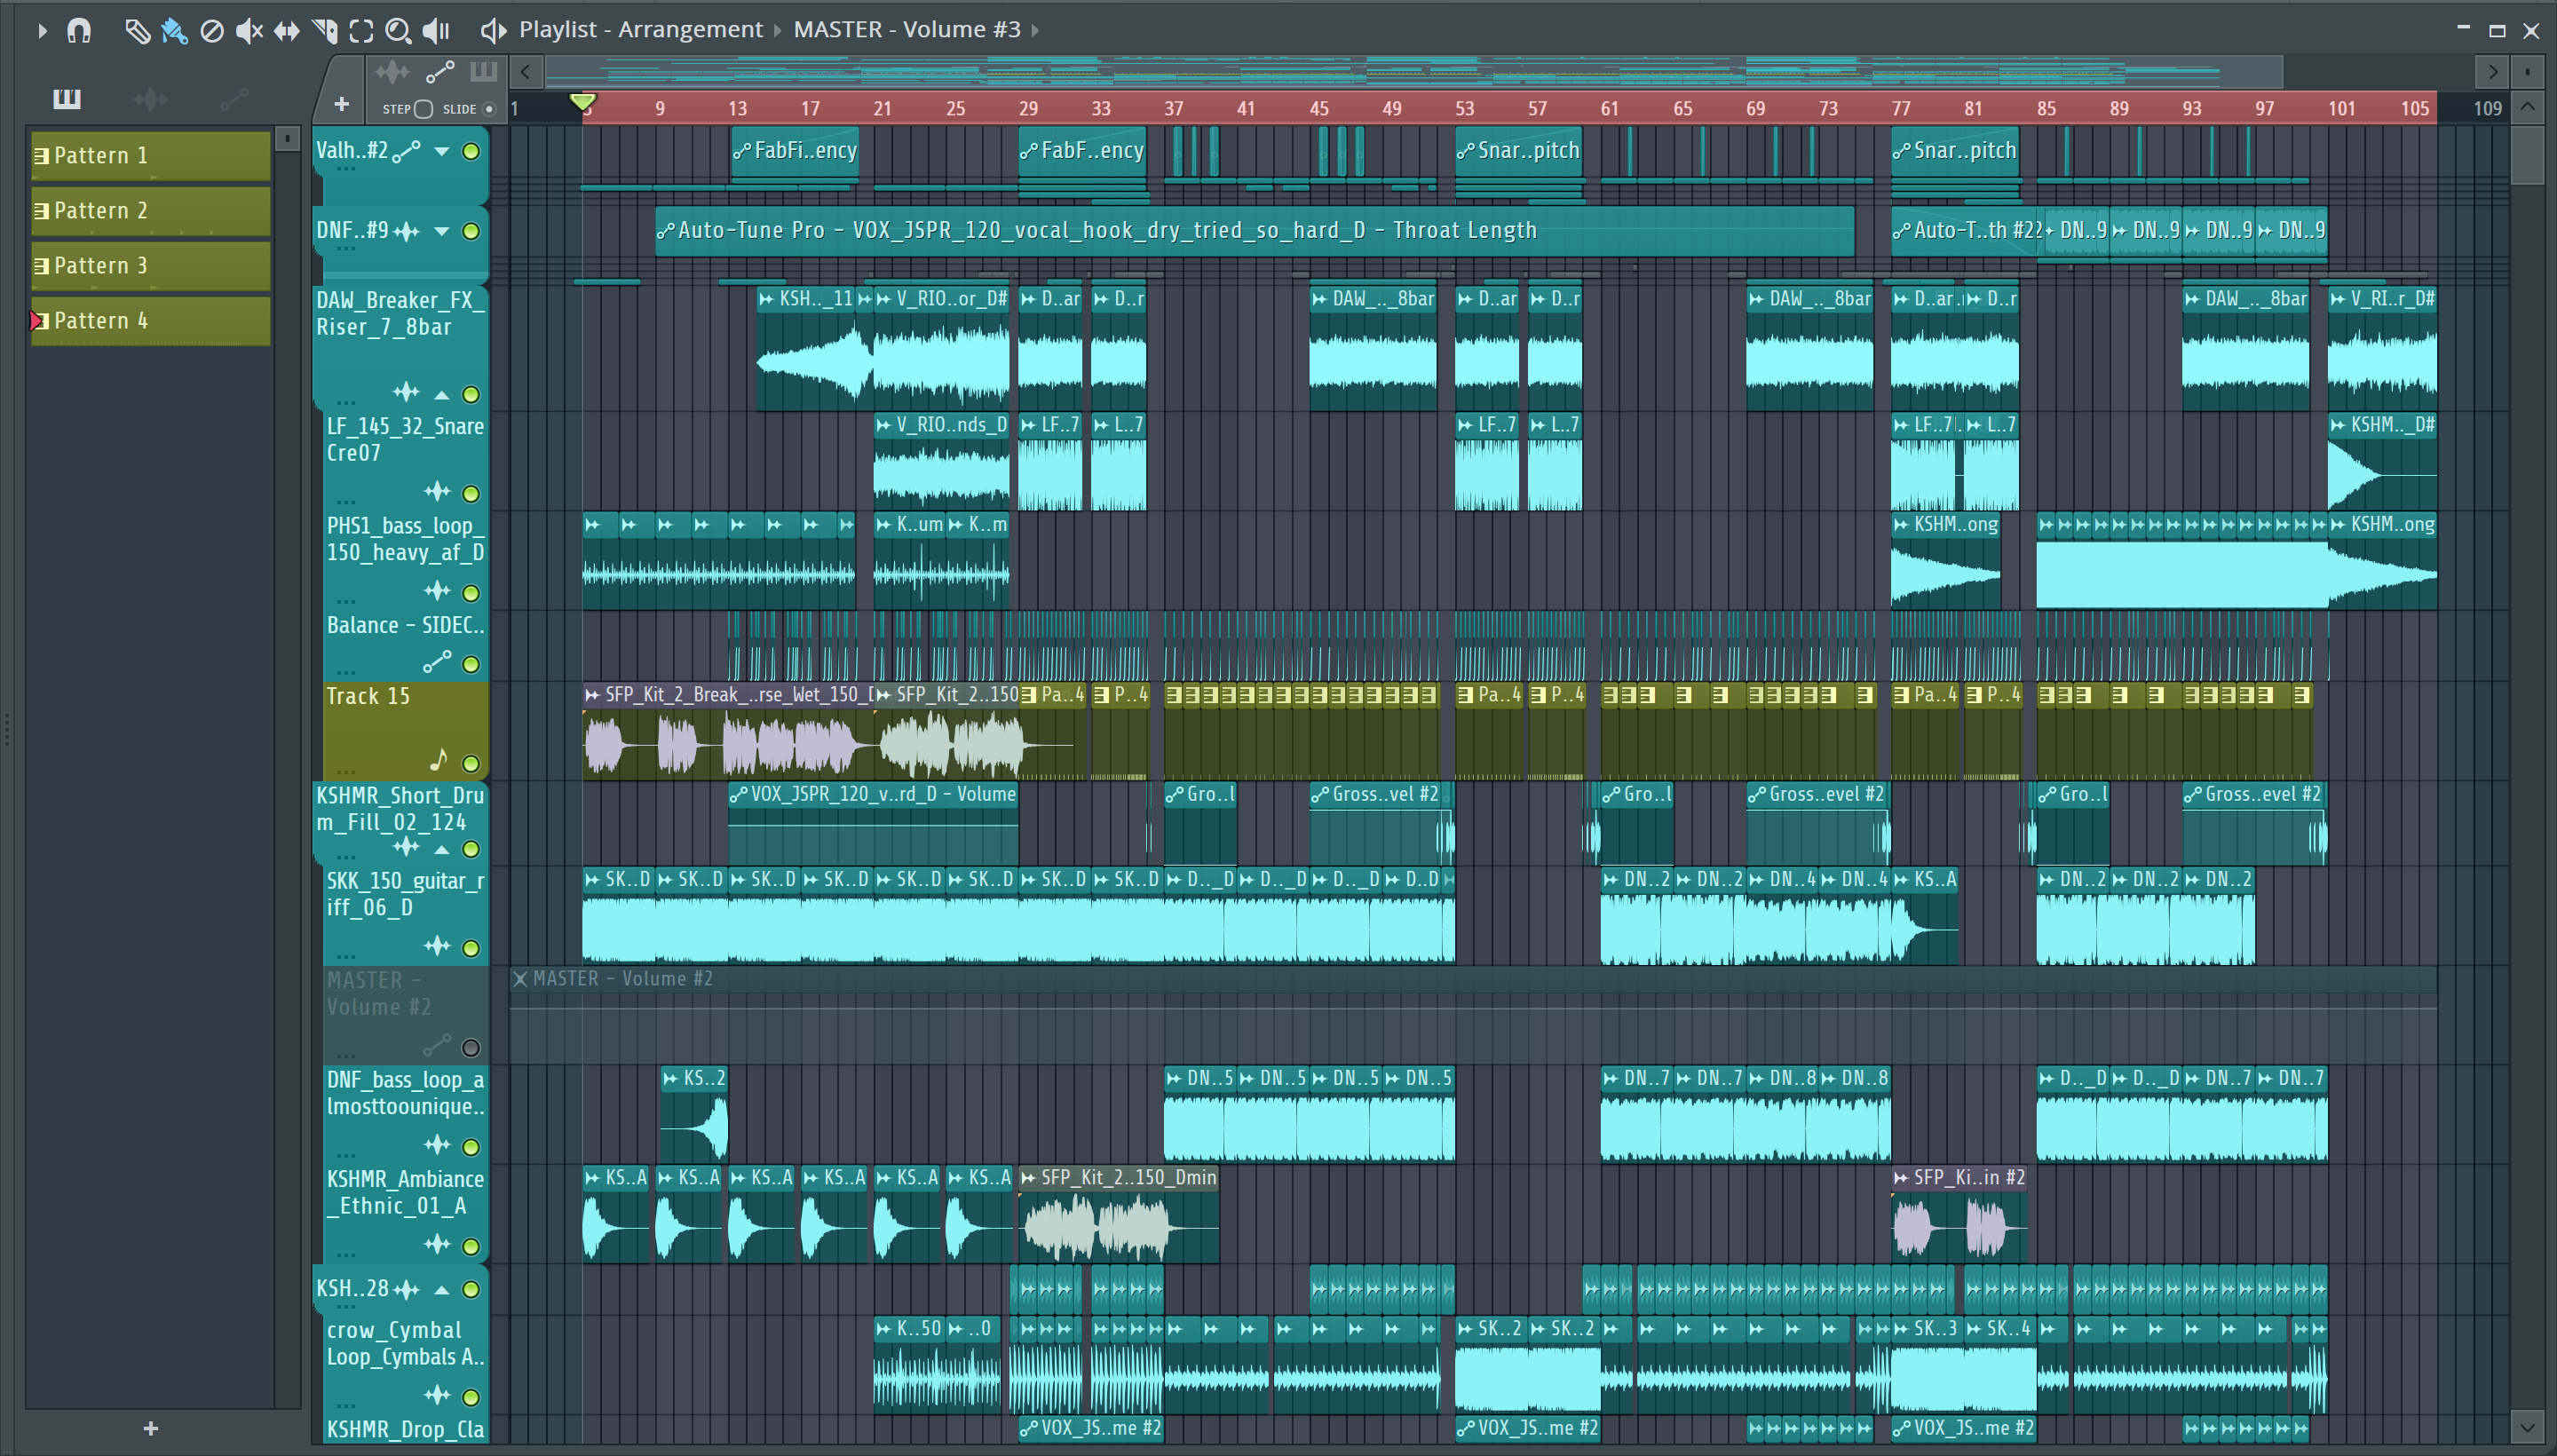
Task: Select the Delete tool icon
Action: click(x=211, y=31)
